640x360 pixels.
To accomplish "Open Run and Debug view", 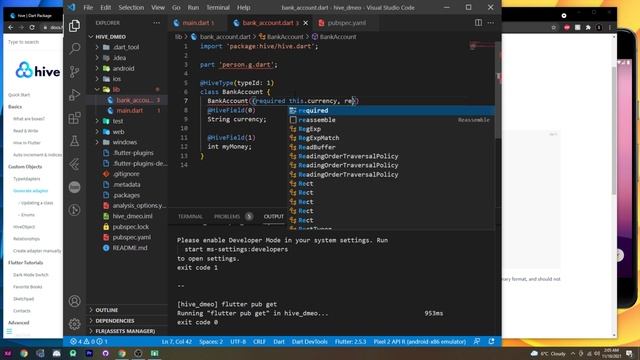I will coord(74,95).
